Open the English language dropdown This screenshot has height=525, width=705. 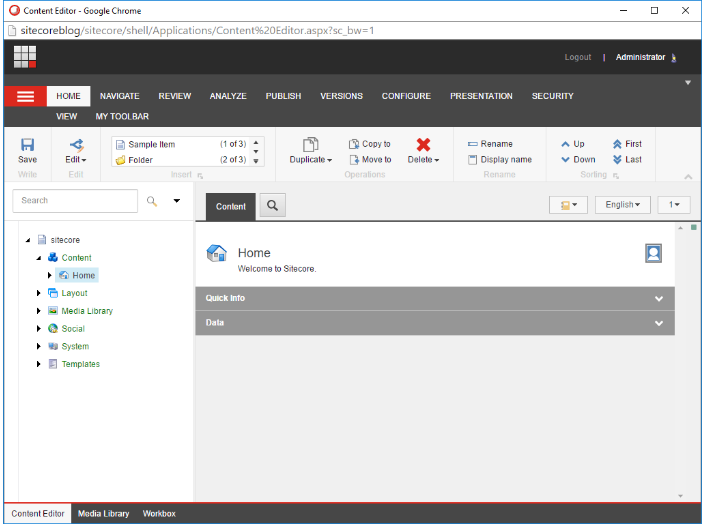(x=622, y=205)
